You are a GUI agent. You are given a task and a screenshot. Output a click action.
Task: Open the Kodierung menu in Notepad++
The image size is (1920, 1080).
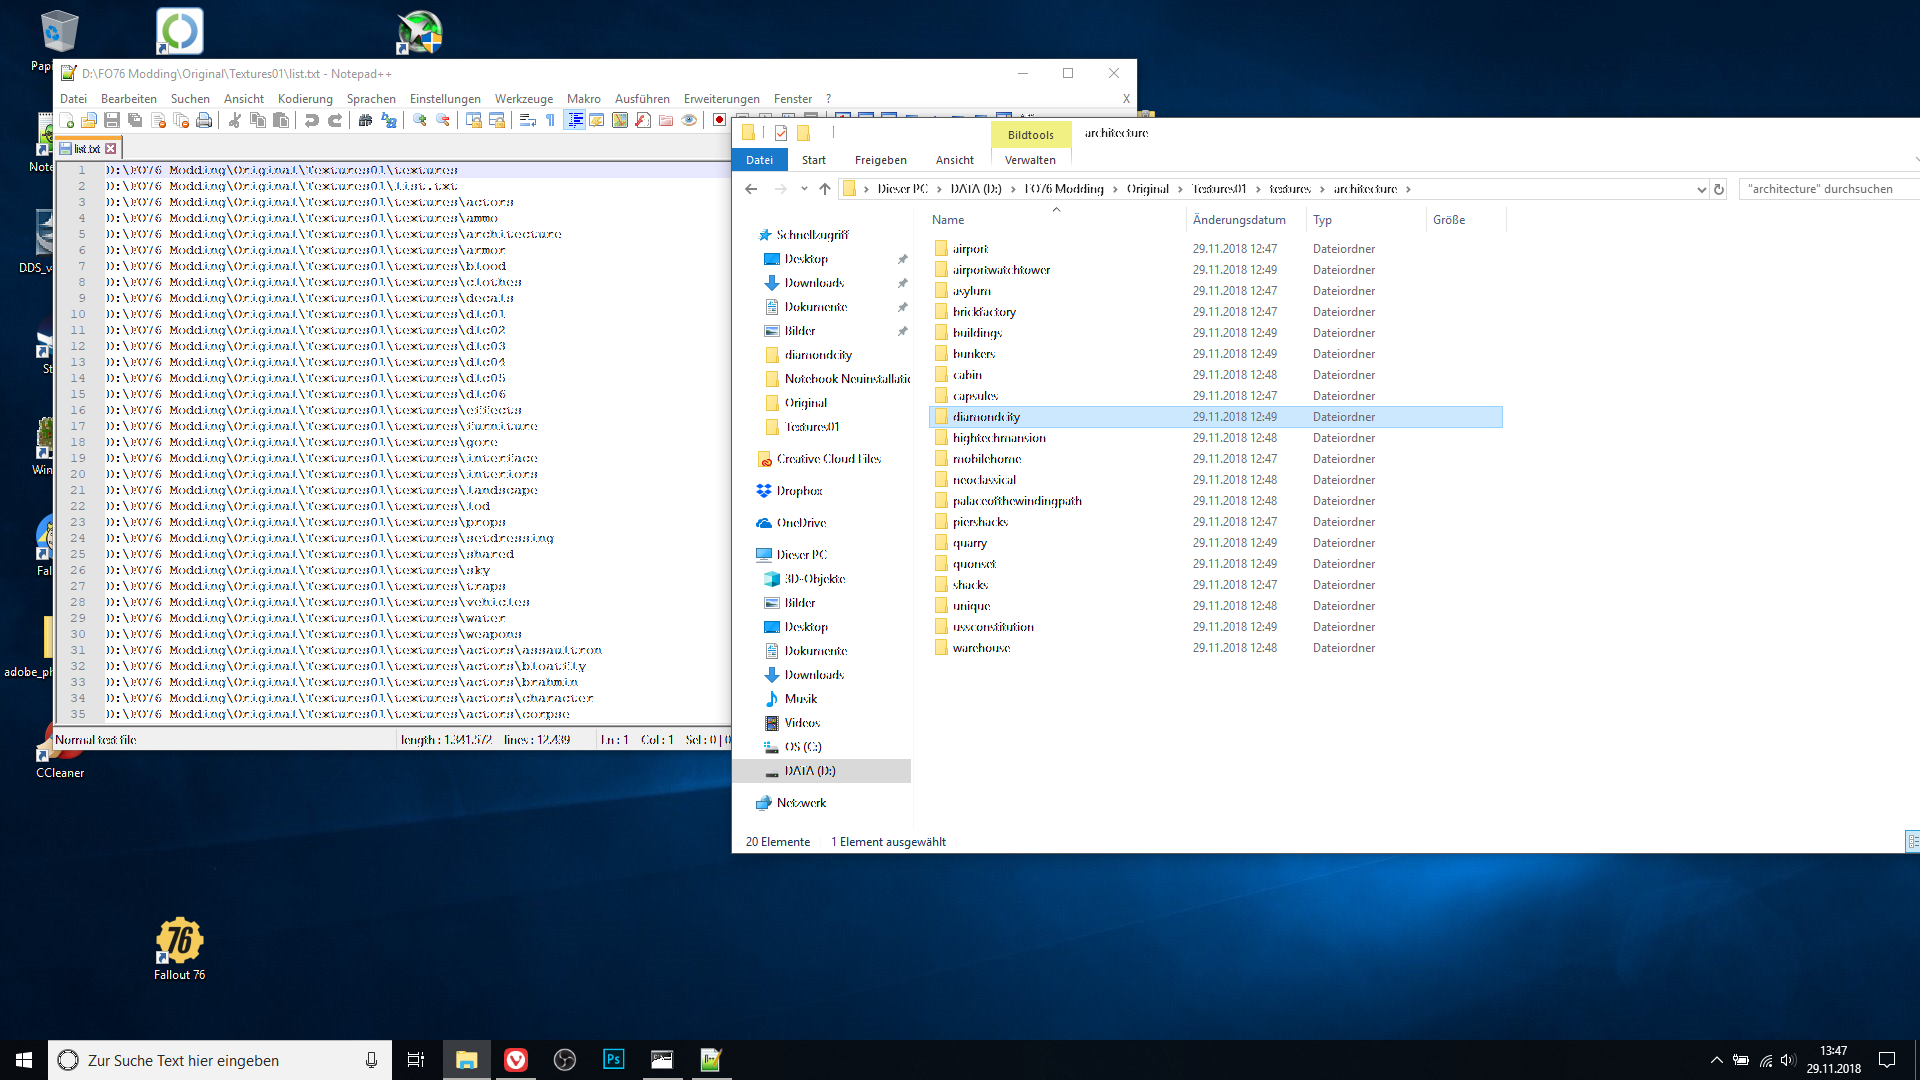tap(305, 99)
